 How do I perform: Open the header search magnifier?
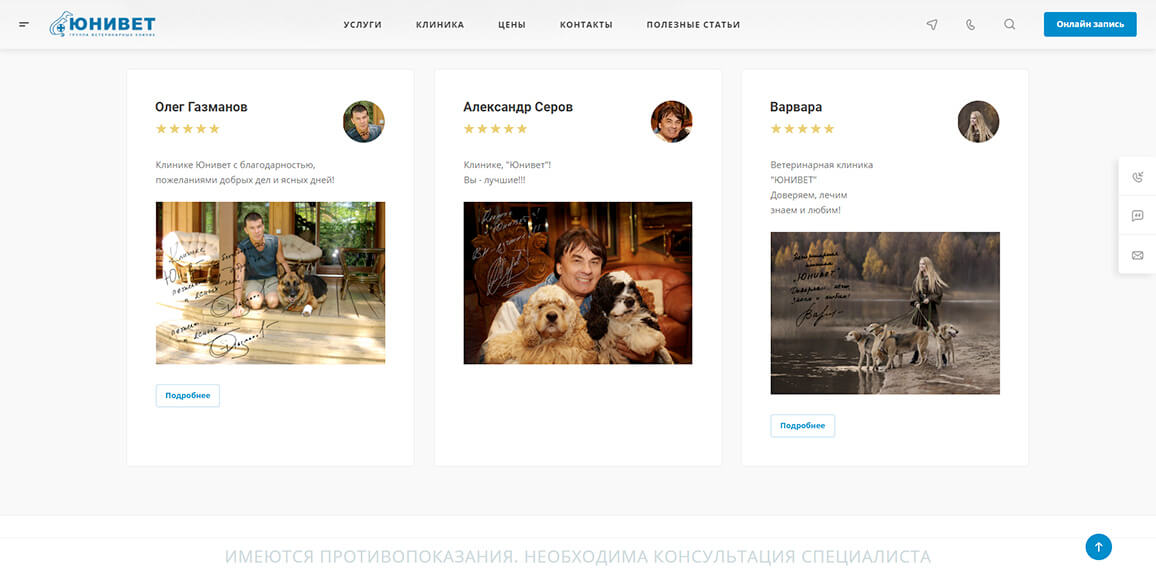pos(1009,24)
